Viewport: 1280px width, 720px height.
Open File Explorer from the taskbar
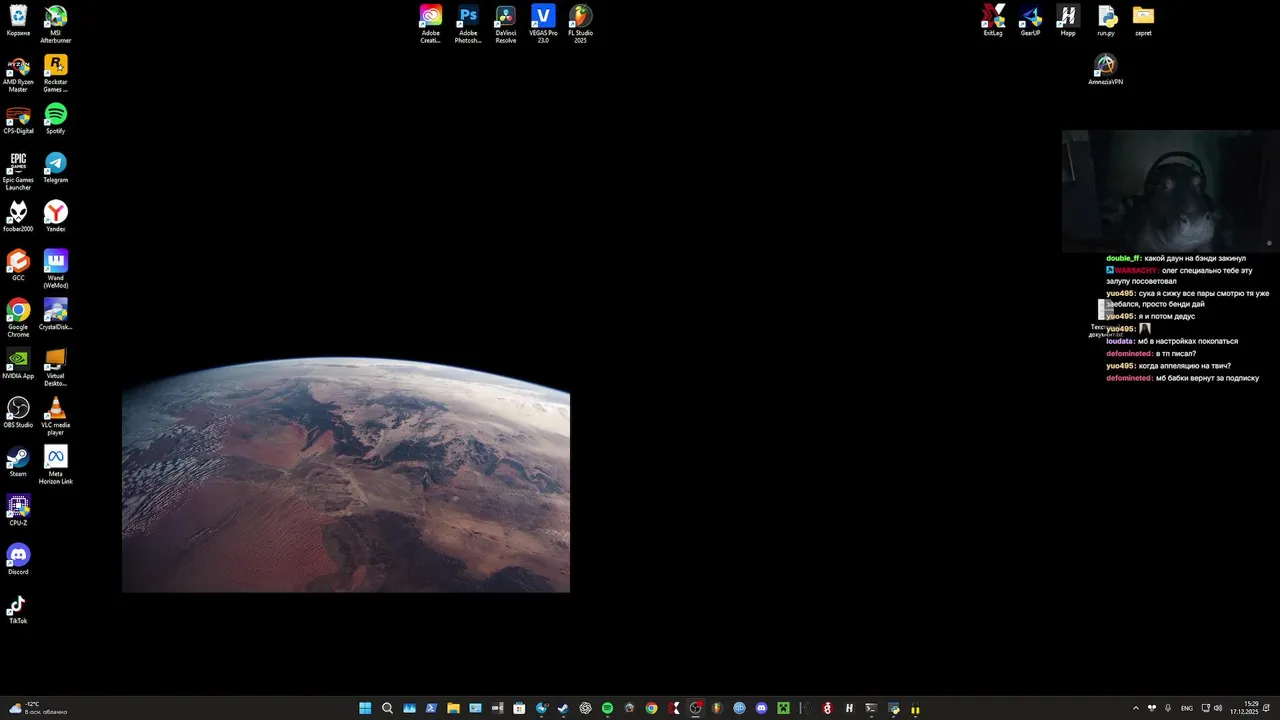[453, 708]
